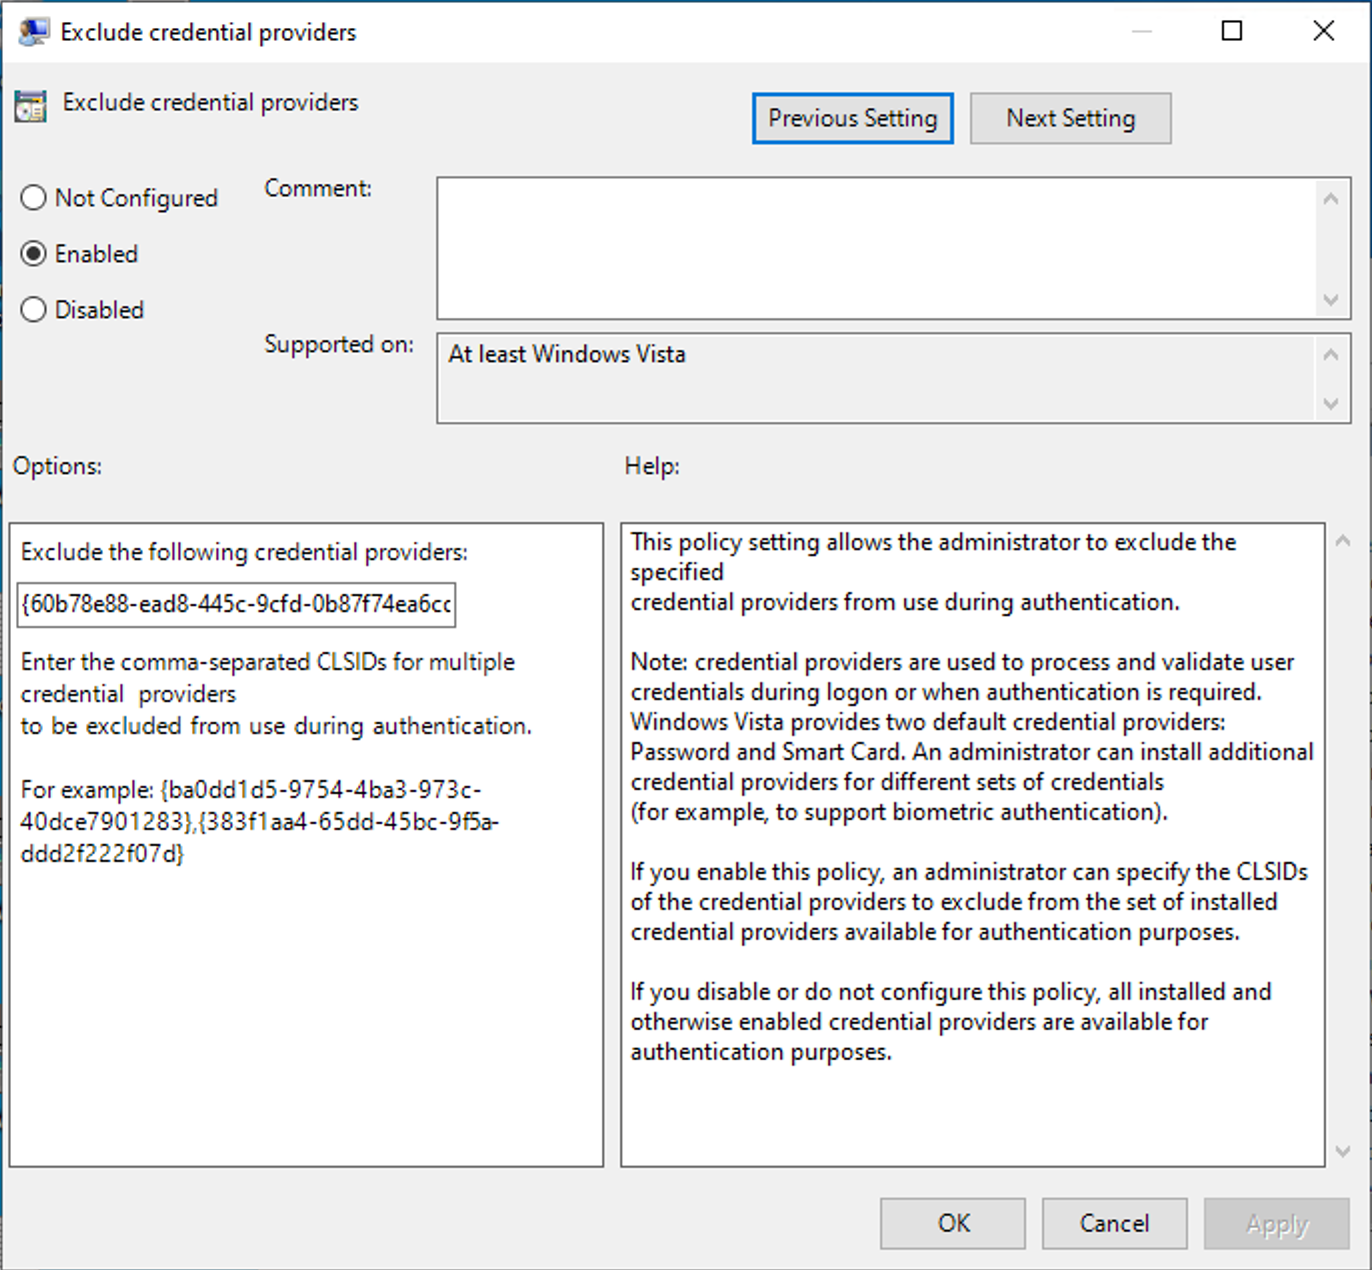Minimize the dialog window

1142,31
